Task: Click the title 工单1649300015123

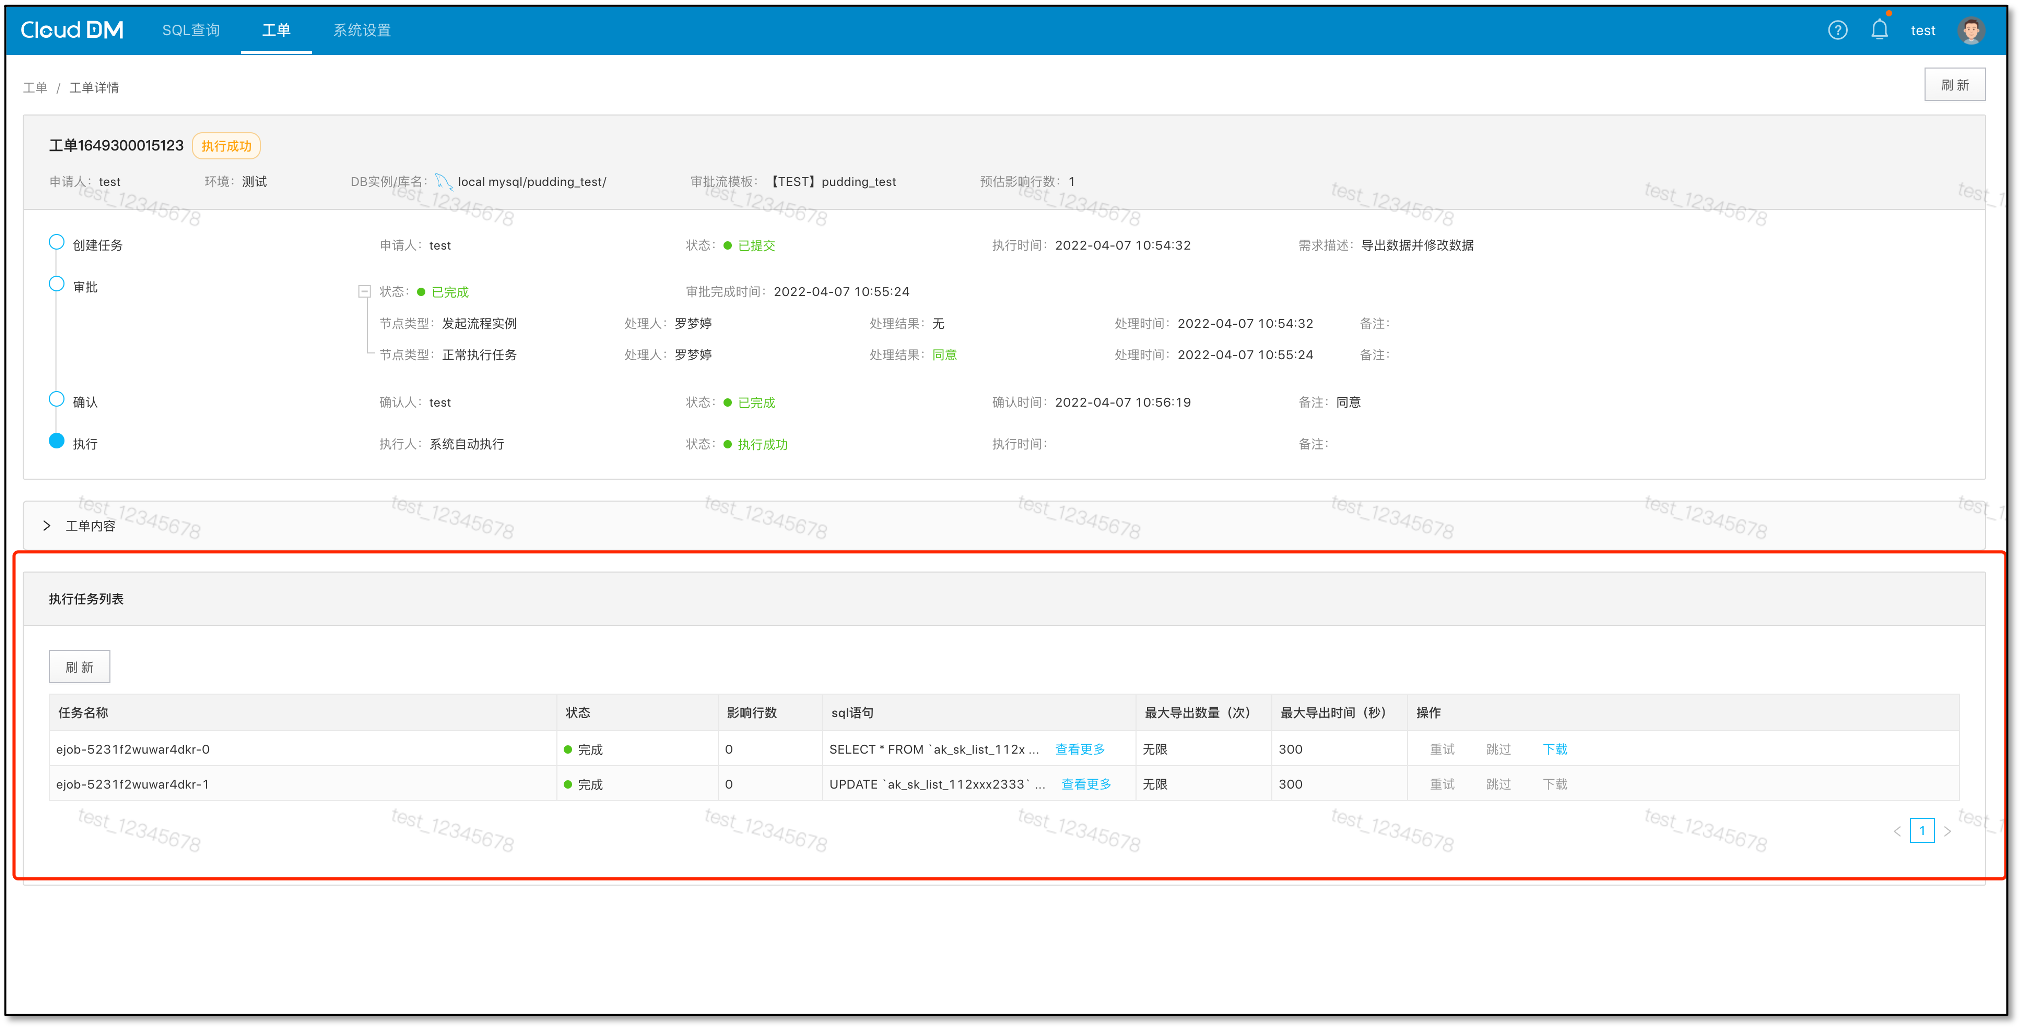Action: (x=116, y=146)
